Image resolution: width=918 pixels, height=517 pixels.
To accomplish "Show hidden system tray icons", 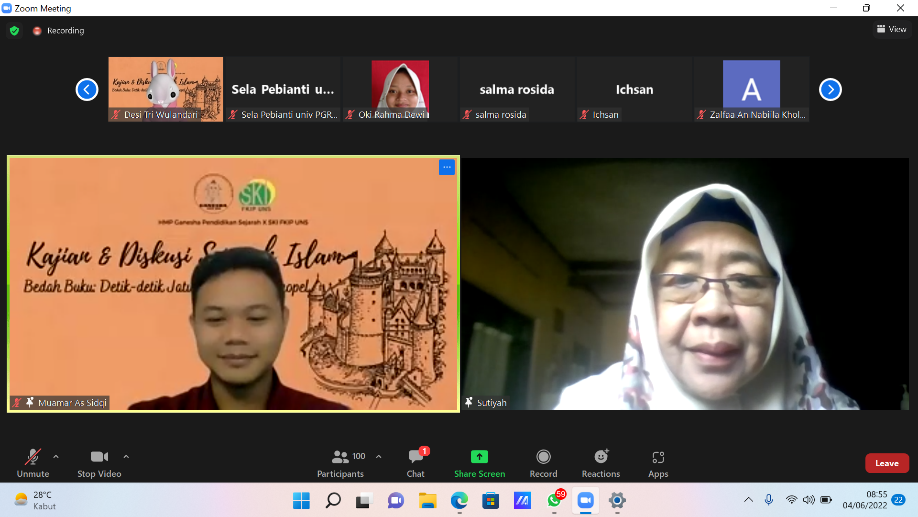I will (x=748, y=500).
